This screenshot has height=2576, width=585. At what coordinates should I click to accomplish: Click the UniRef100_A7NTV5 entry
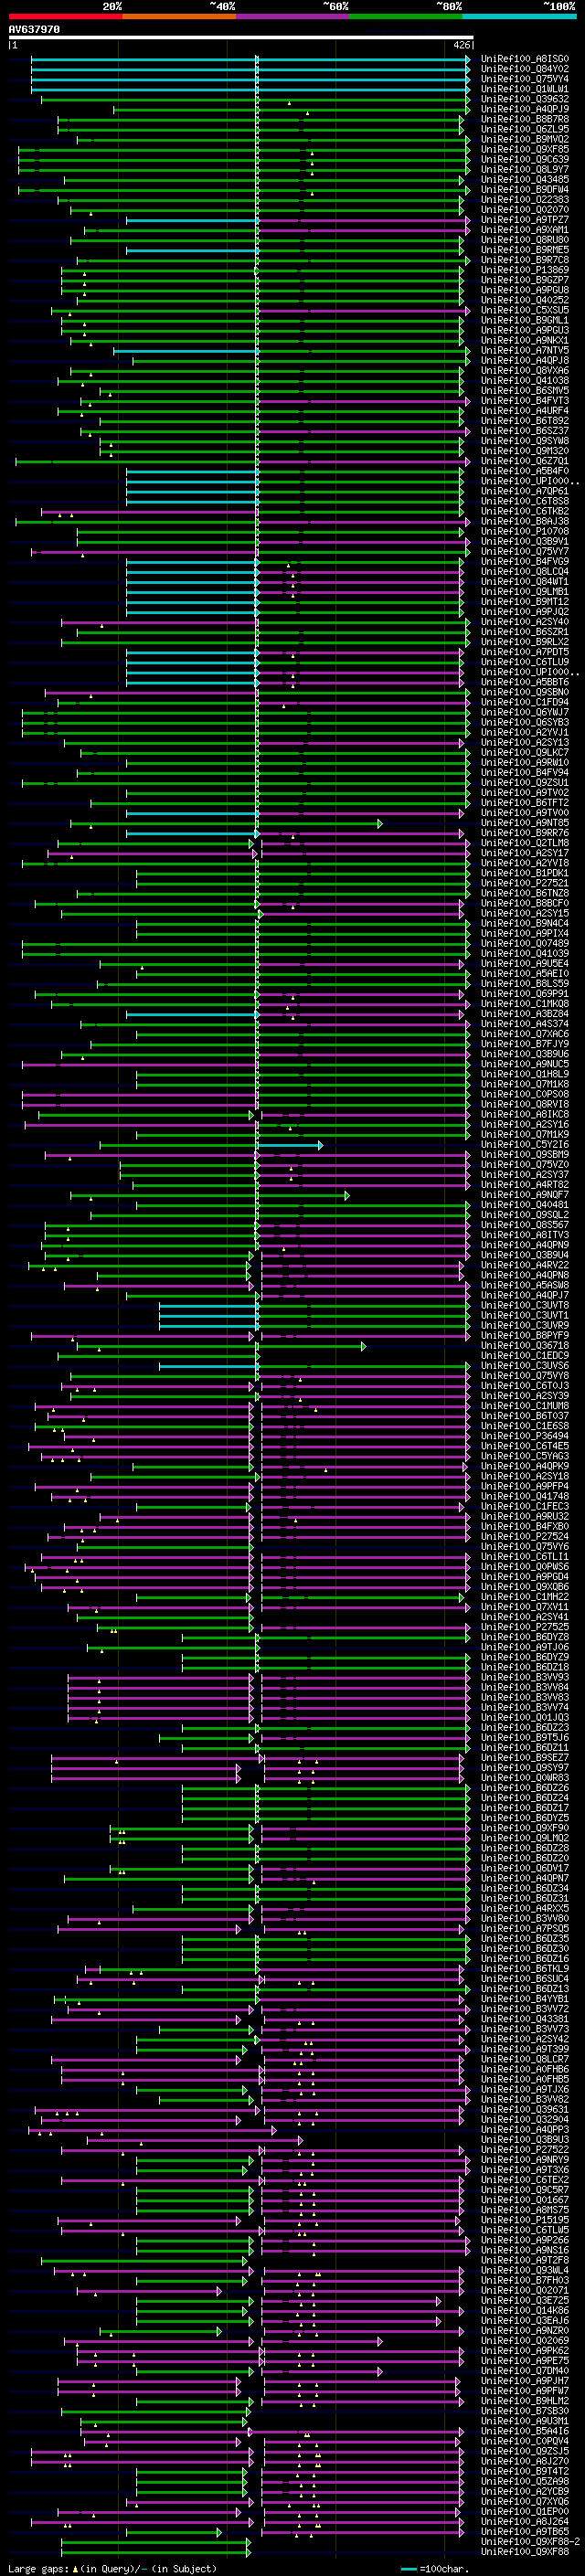point(525,351)
